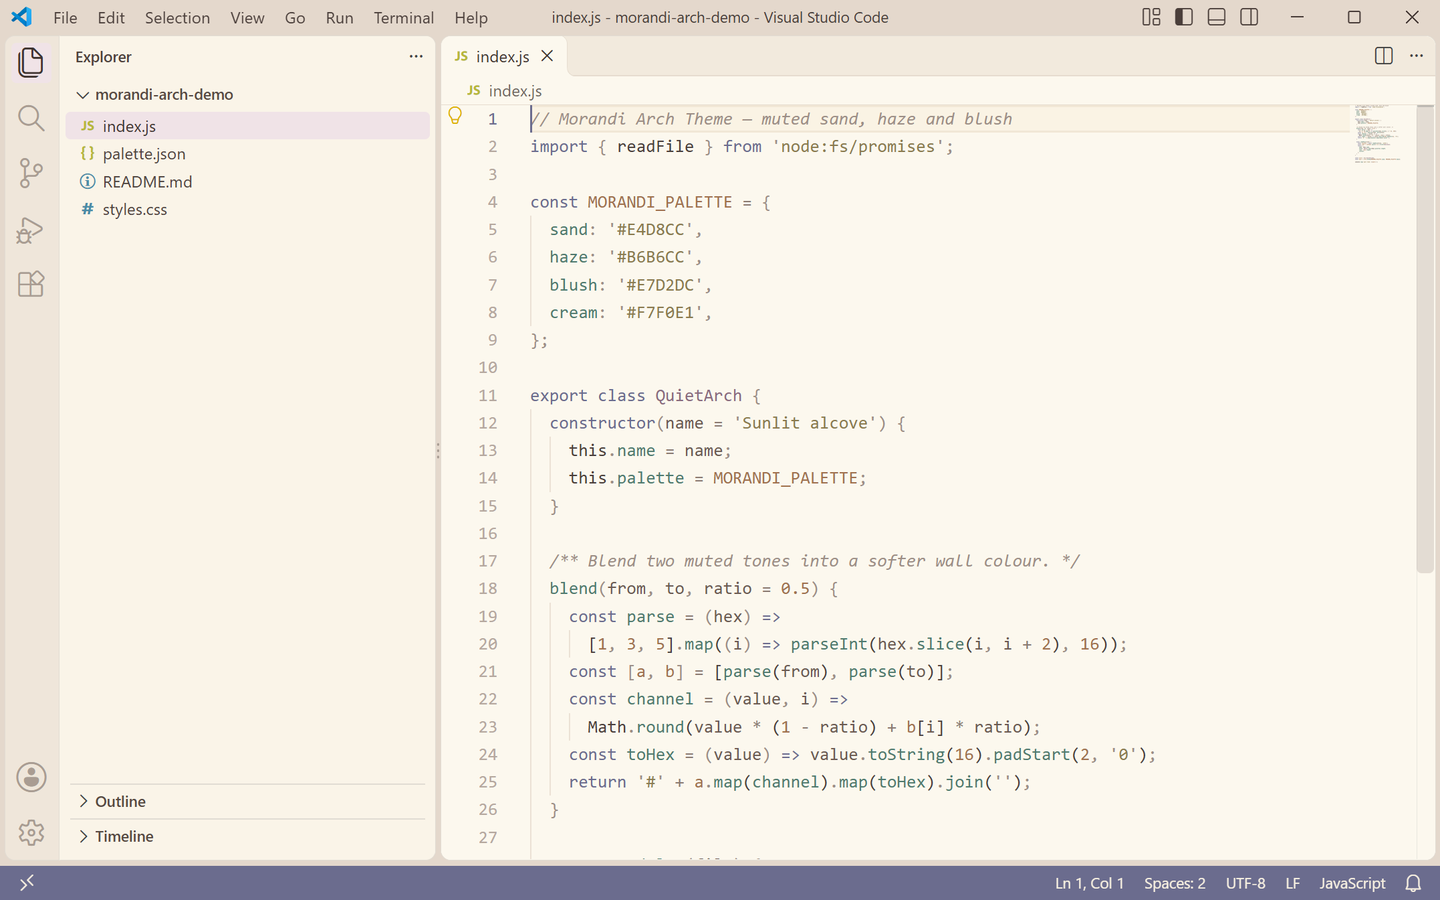Toggle the primary side bar

click(1184, 17)
